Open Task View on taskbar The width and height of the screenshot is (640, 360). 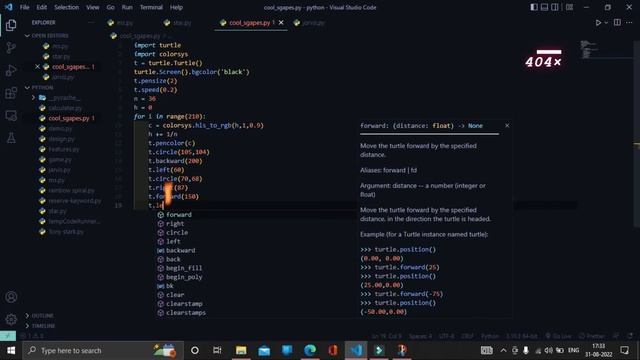pos(218,351)
